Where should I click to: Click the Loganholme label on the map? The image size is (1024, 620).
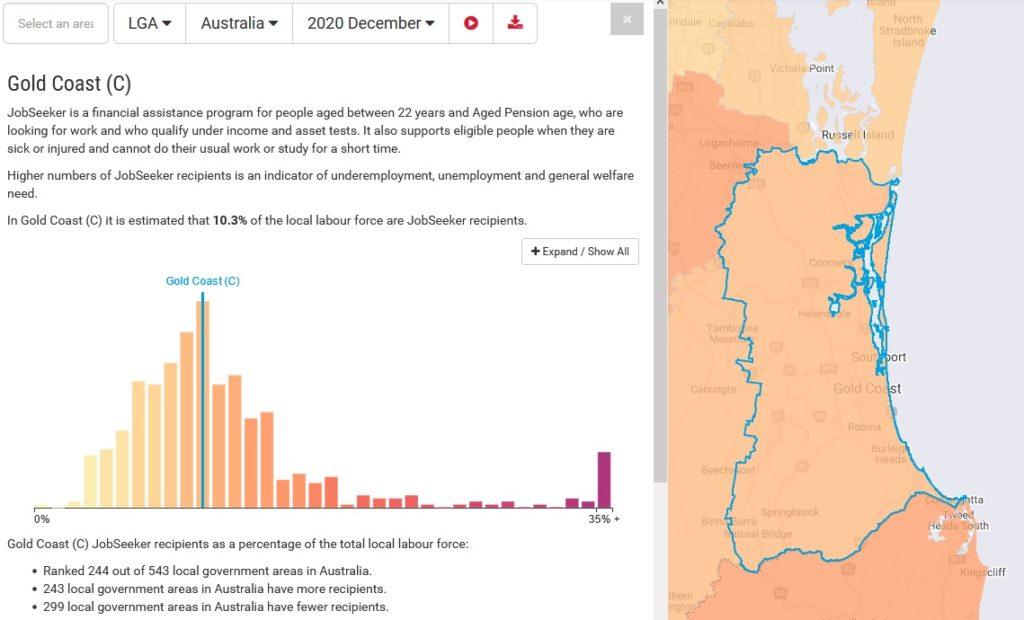pyautogui.click(x=729, y=143)
